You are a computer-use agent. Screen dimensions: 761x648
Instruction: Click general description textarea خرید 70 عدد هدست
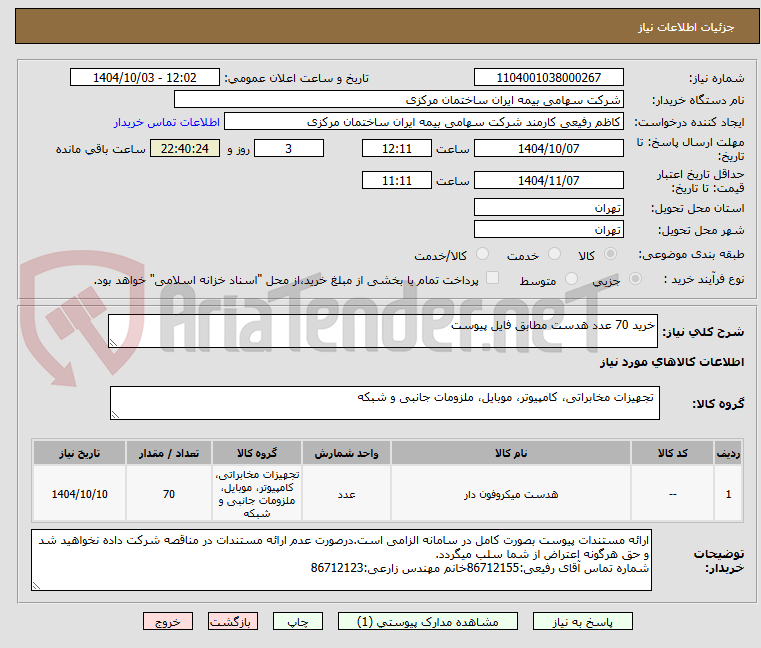[383, 331]
